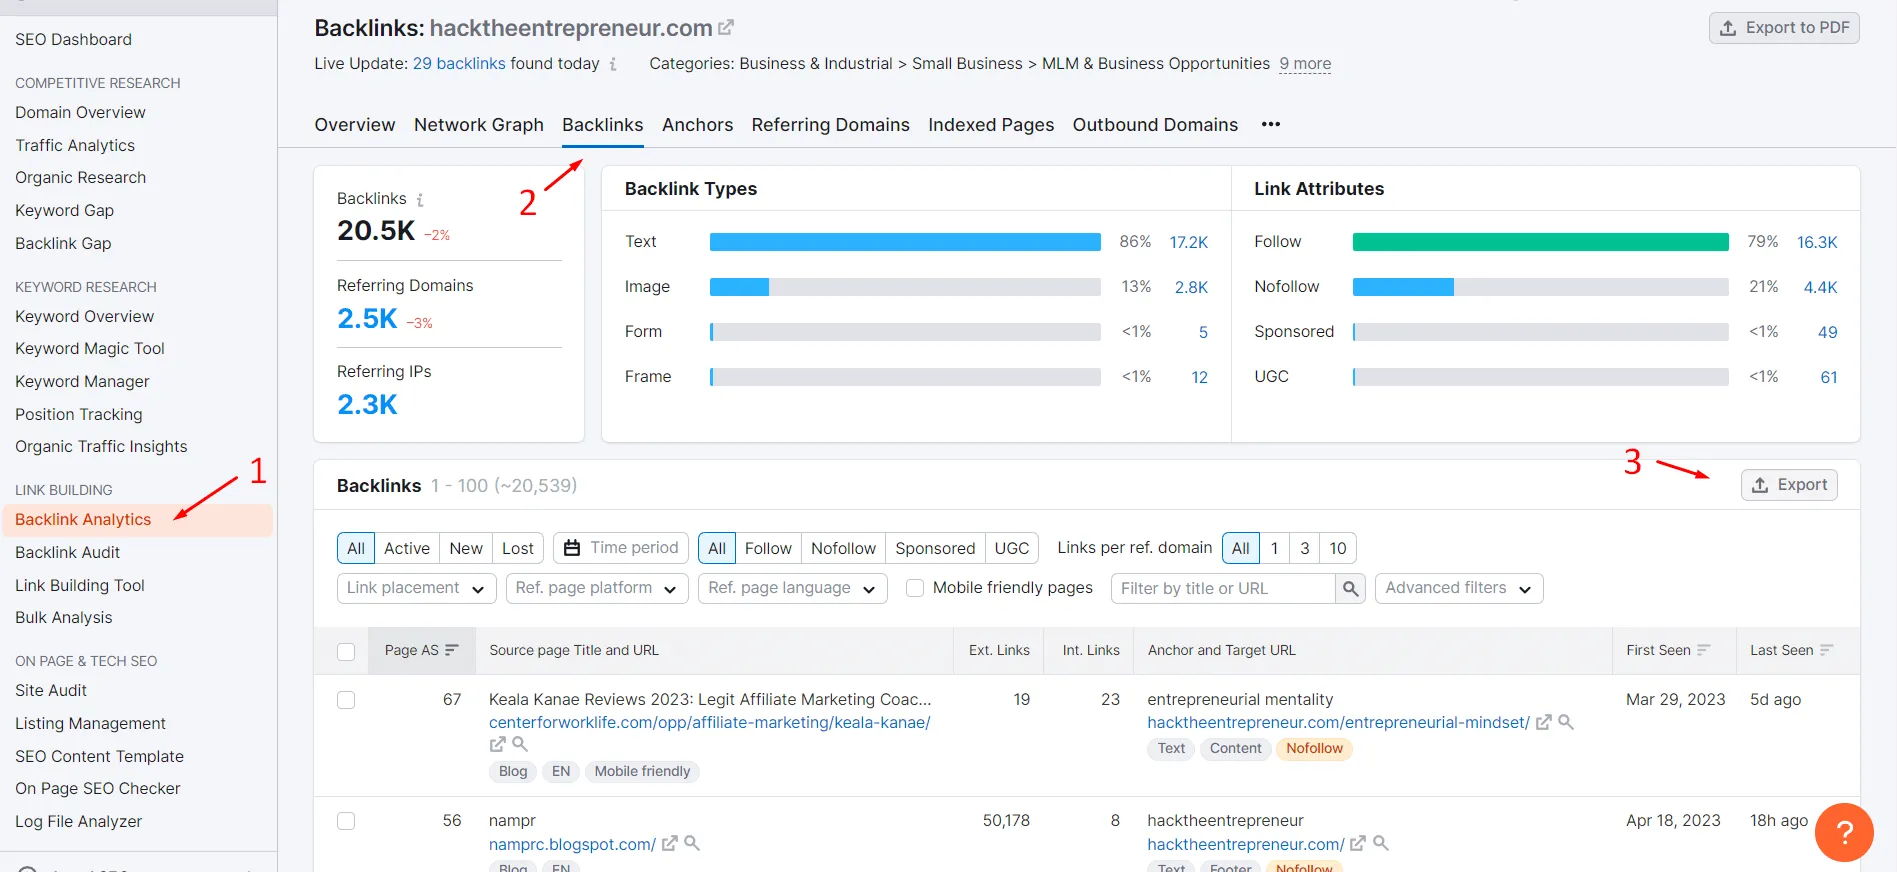Go to Site Audit in sidebar
The height and width of the screenshot is (872, 1897).
click(51, 690)
